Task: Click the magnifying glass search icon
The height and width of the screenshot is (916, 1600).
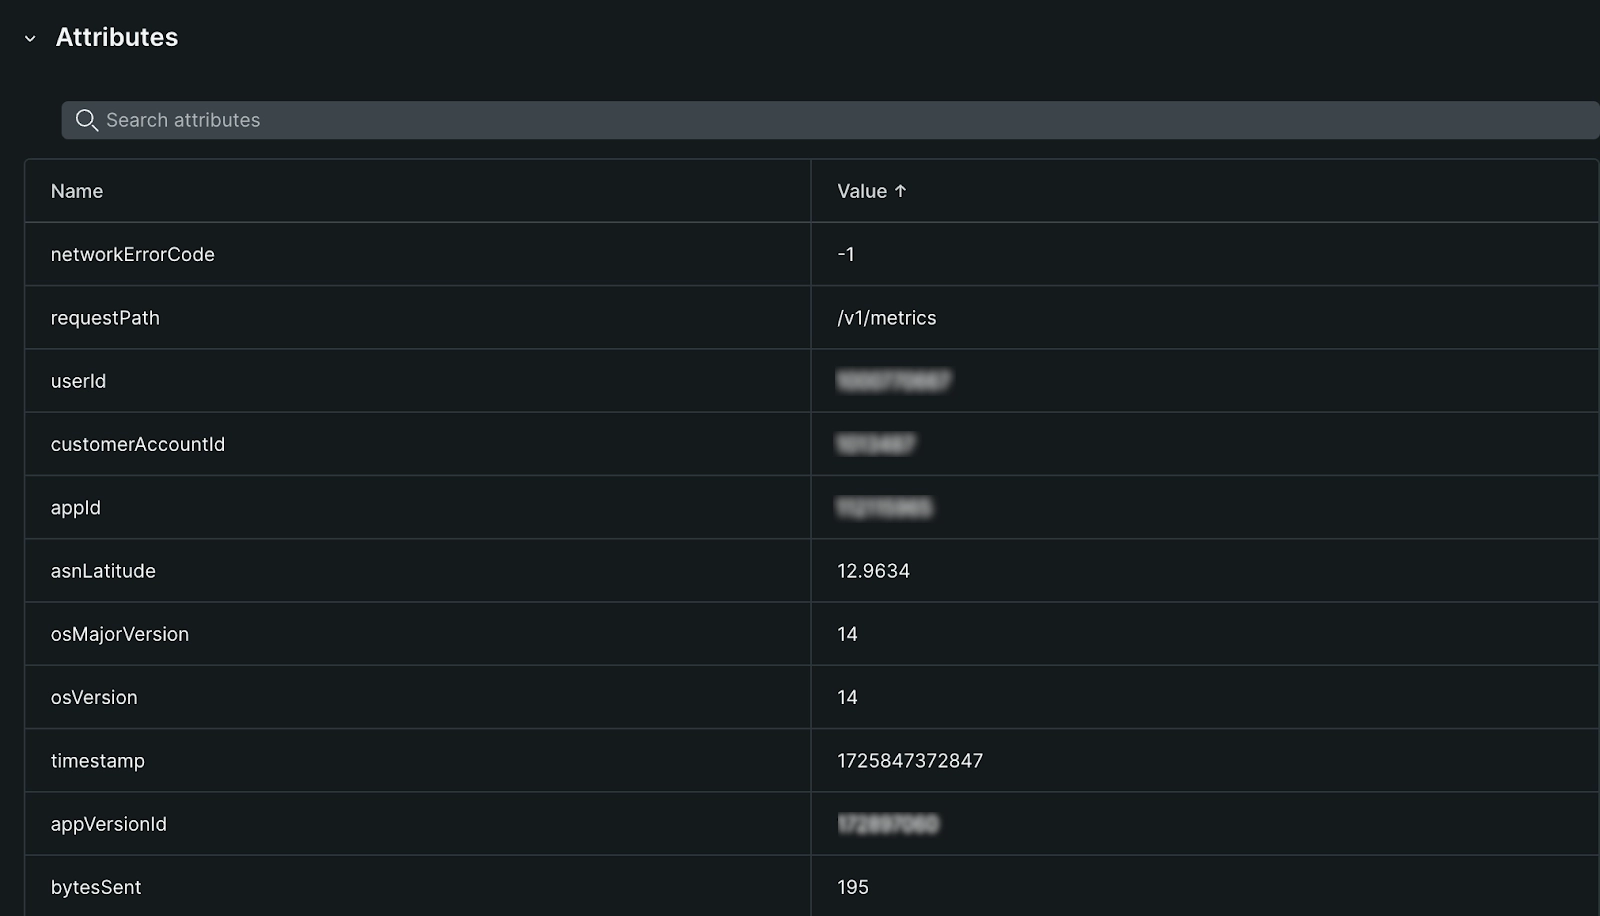Action: (x=87, y=119)
